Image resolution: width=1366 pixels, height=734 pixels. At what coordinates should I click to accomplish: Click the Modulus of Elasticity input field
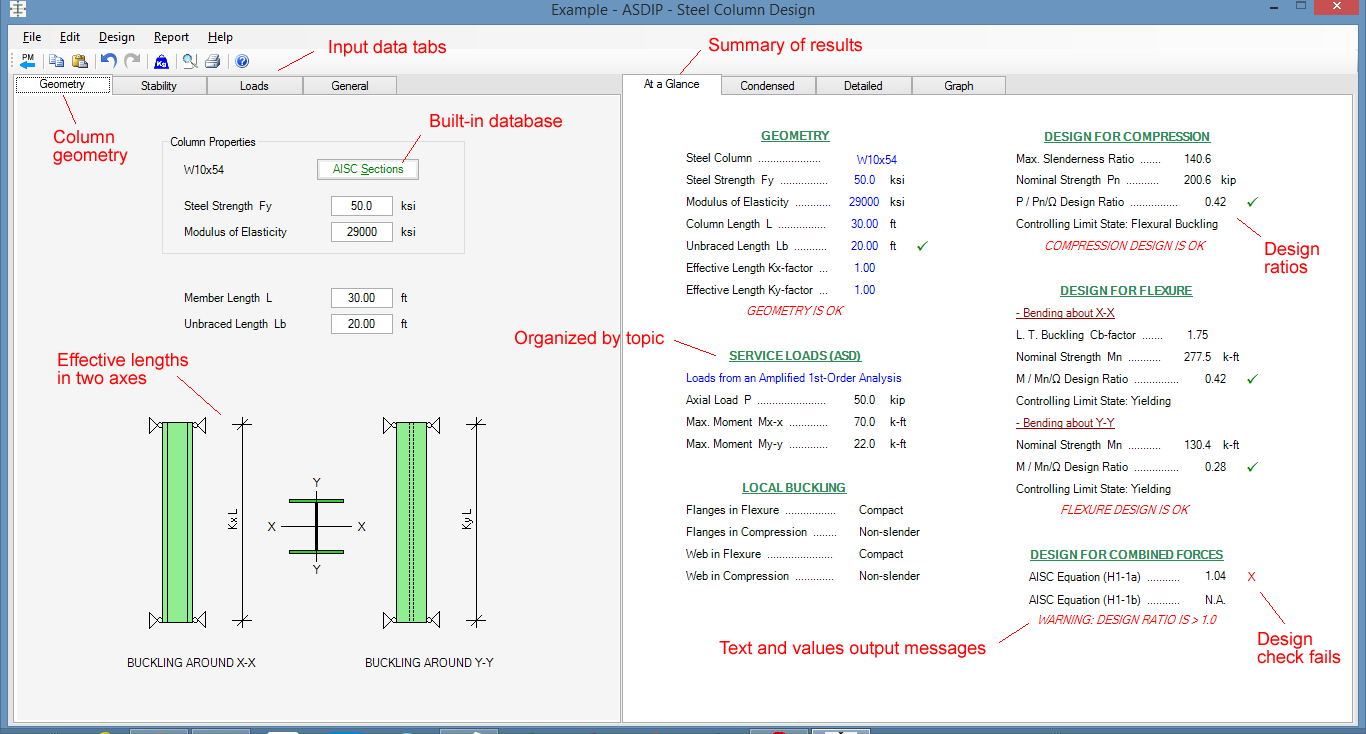pos(362,232)
